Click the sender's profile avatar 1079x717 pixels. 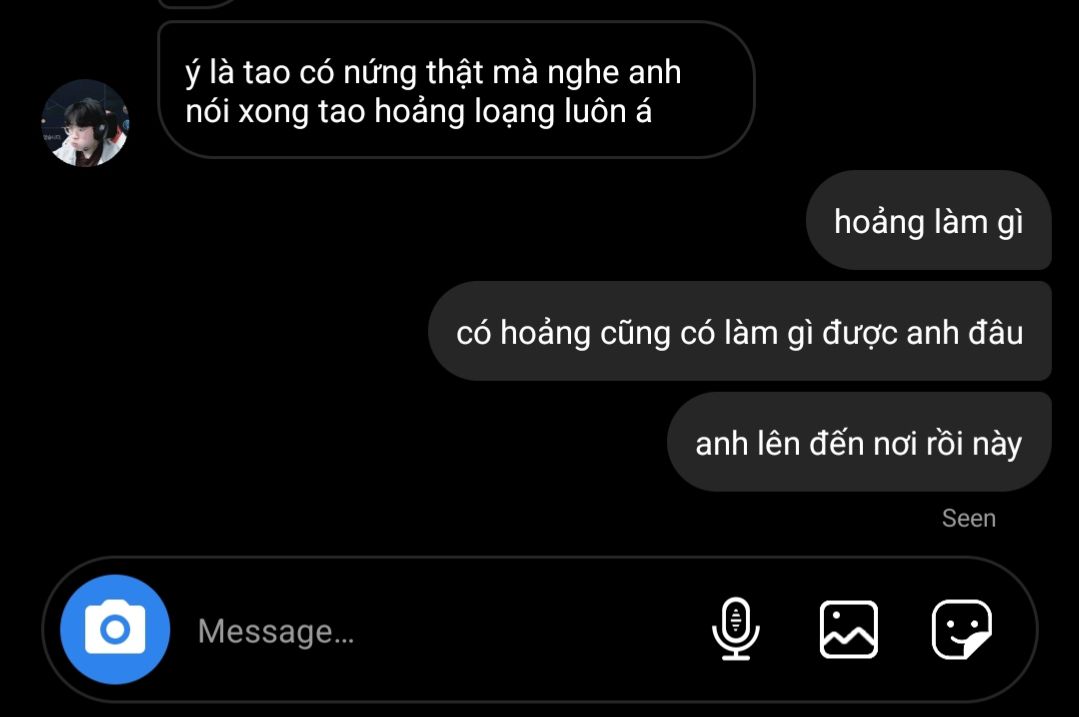(x=85, y=122)
